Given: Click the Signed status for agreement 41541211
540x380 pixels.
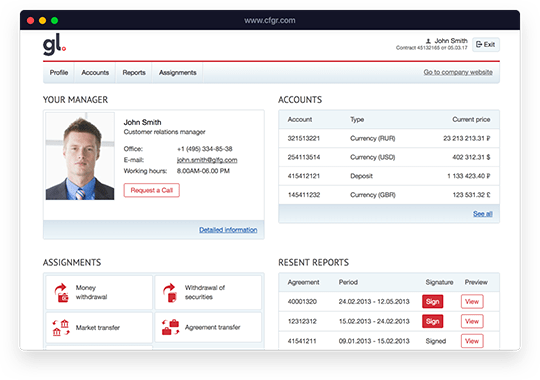Looking at the screenshot, I should 436,341.
